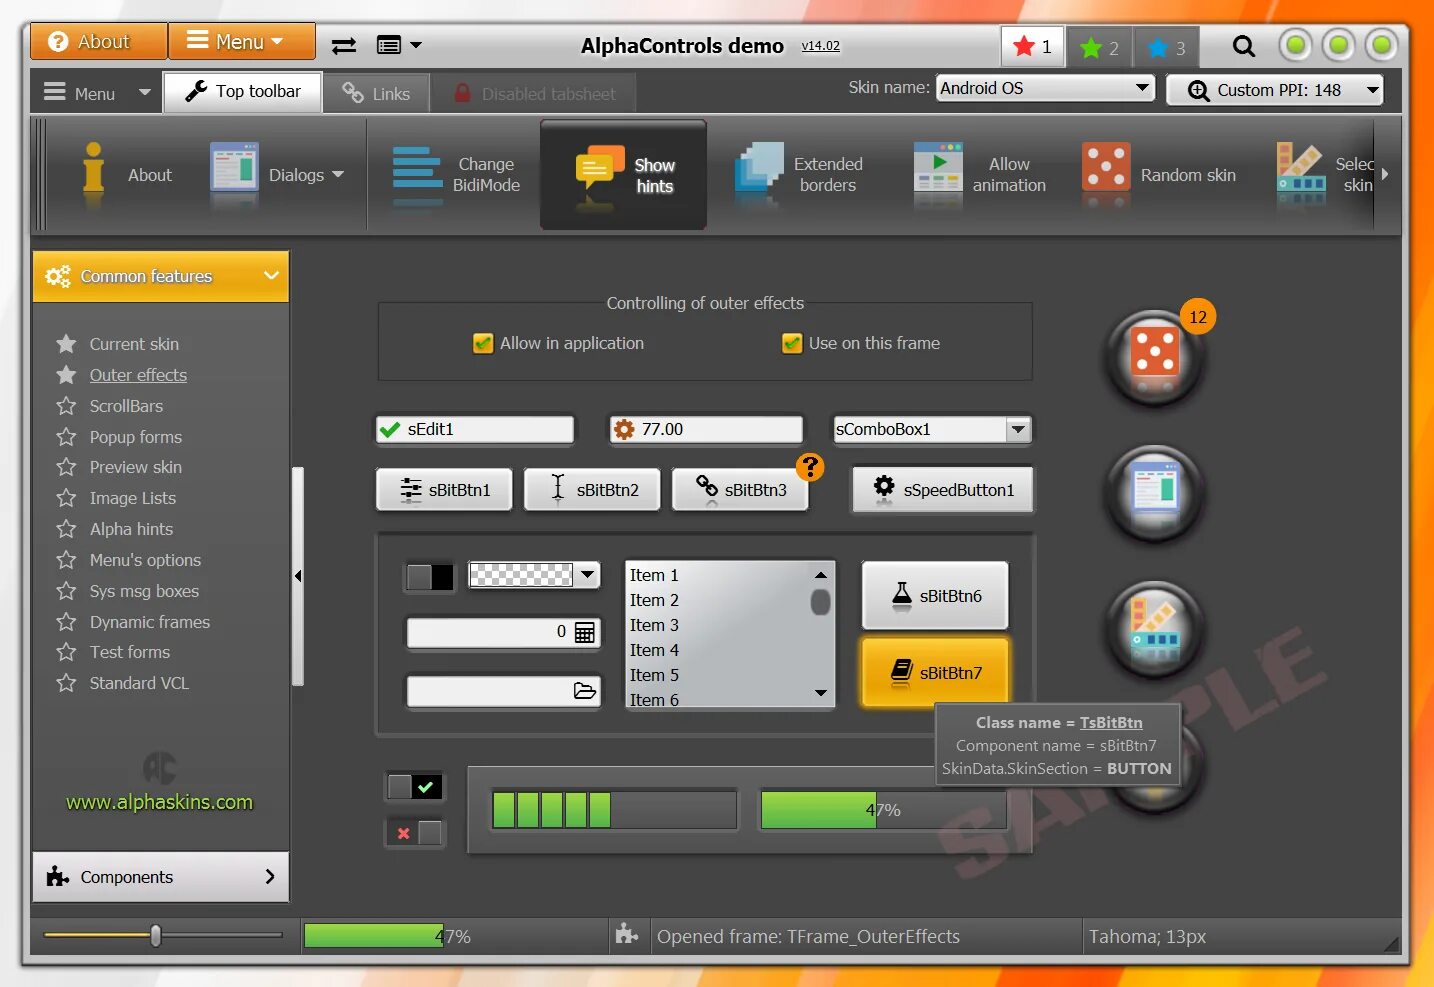Select the blue star button 3
Viewport: 1434px width, 987px height.
tap(1166, 47)
